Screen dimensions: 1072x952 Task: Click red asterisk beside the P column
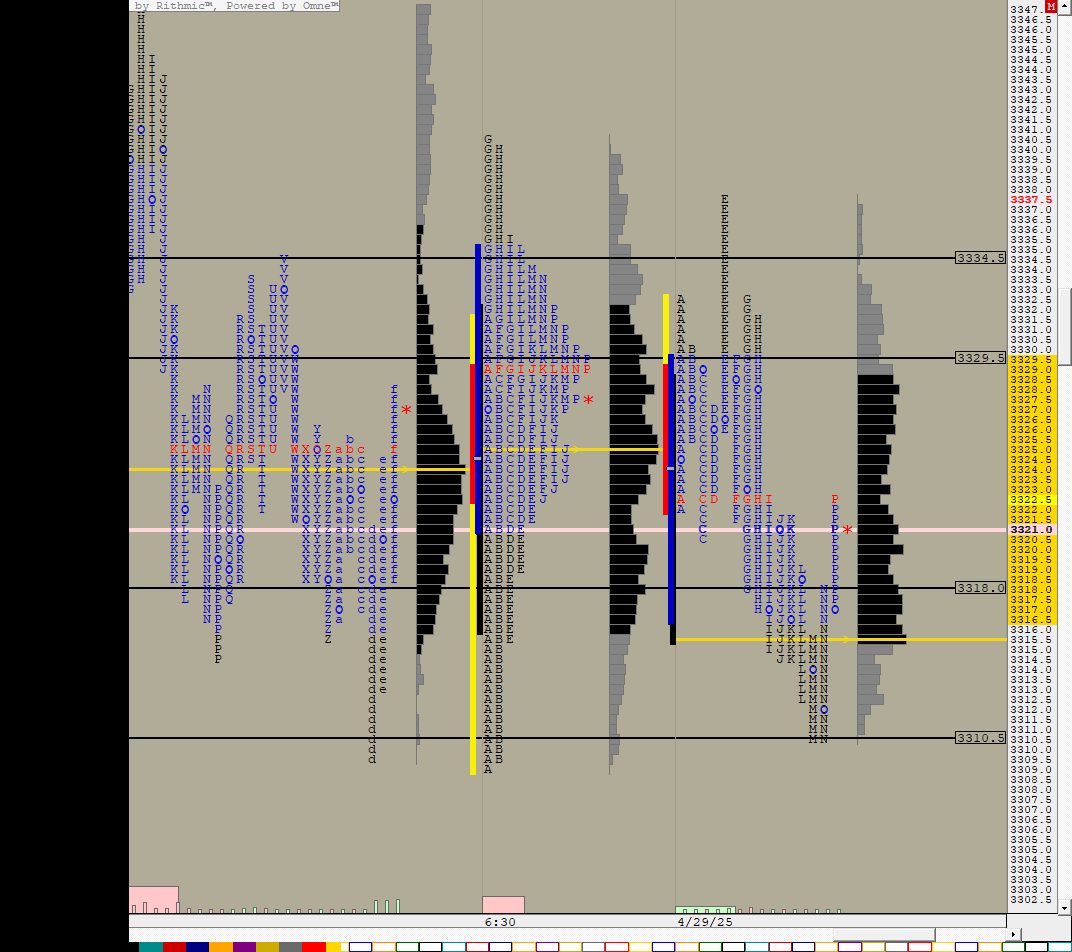tap(848, 531)
